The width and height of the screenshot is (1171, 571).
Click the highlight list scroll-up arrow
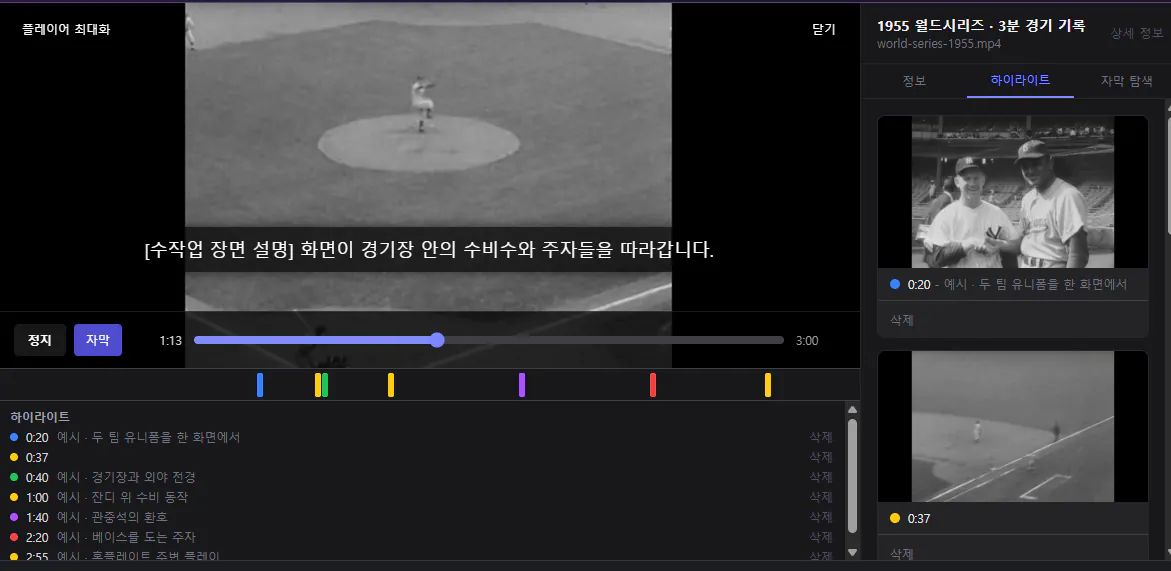pos(852,409)
